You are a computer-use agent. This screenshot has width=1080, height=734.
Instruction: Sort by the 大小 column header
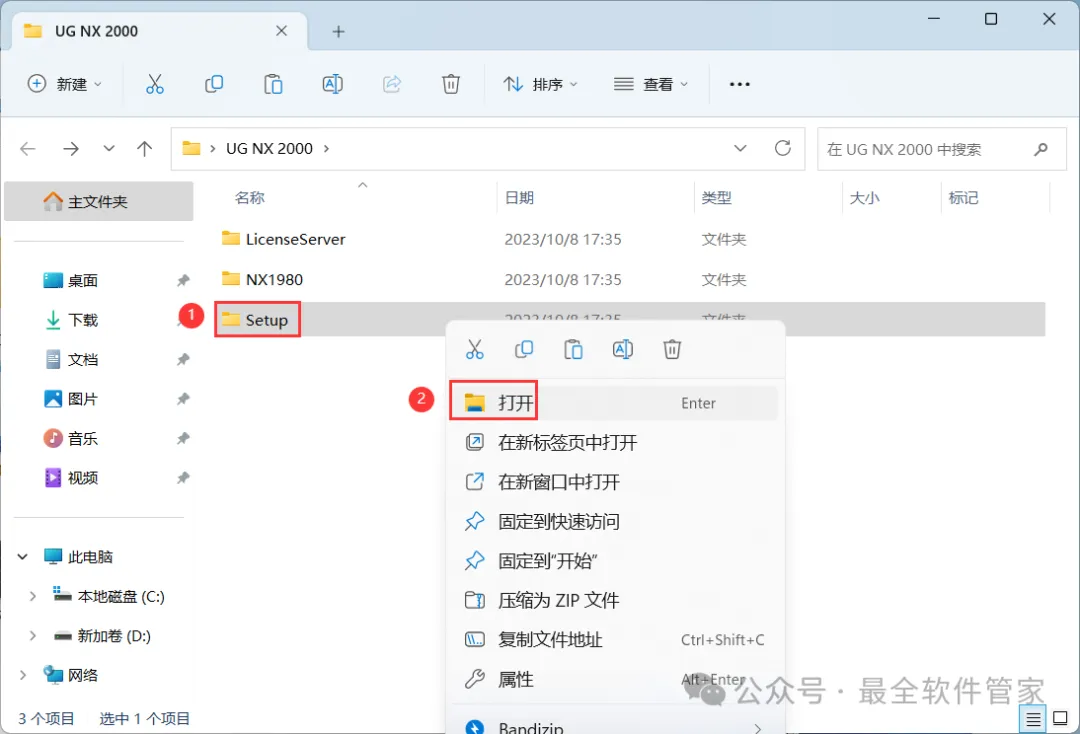(x=864, y=198)
